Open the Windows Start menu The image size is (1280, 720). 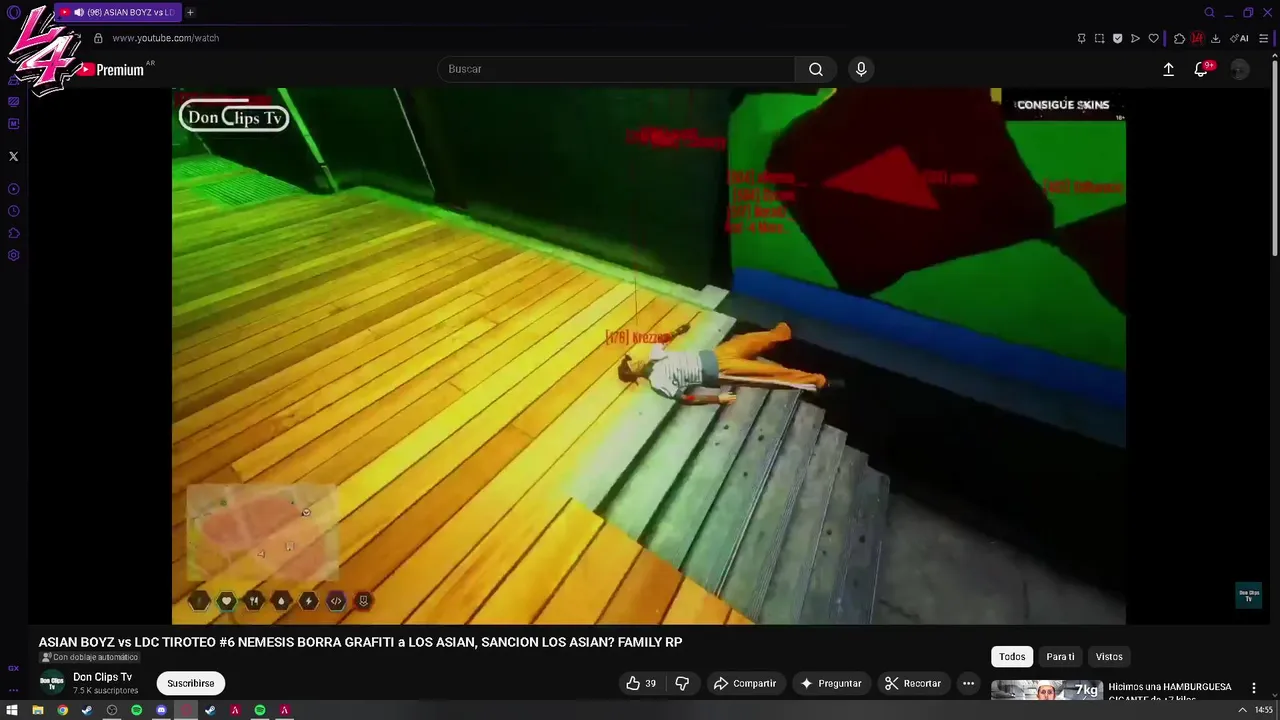tap(12, 710)
